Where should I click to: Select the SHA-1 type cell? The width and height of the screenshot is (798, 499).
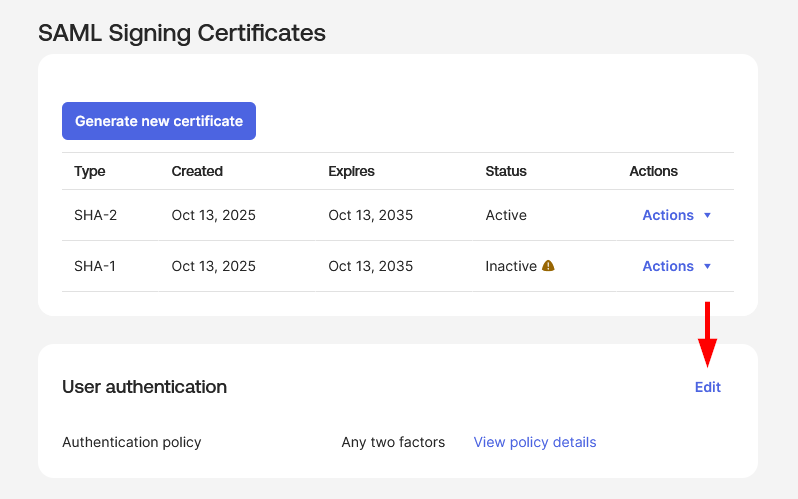90,266
